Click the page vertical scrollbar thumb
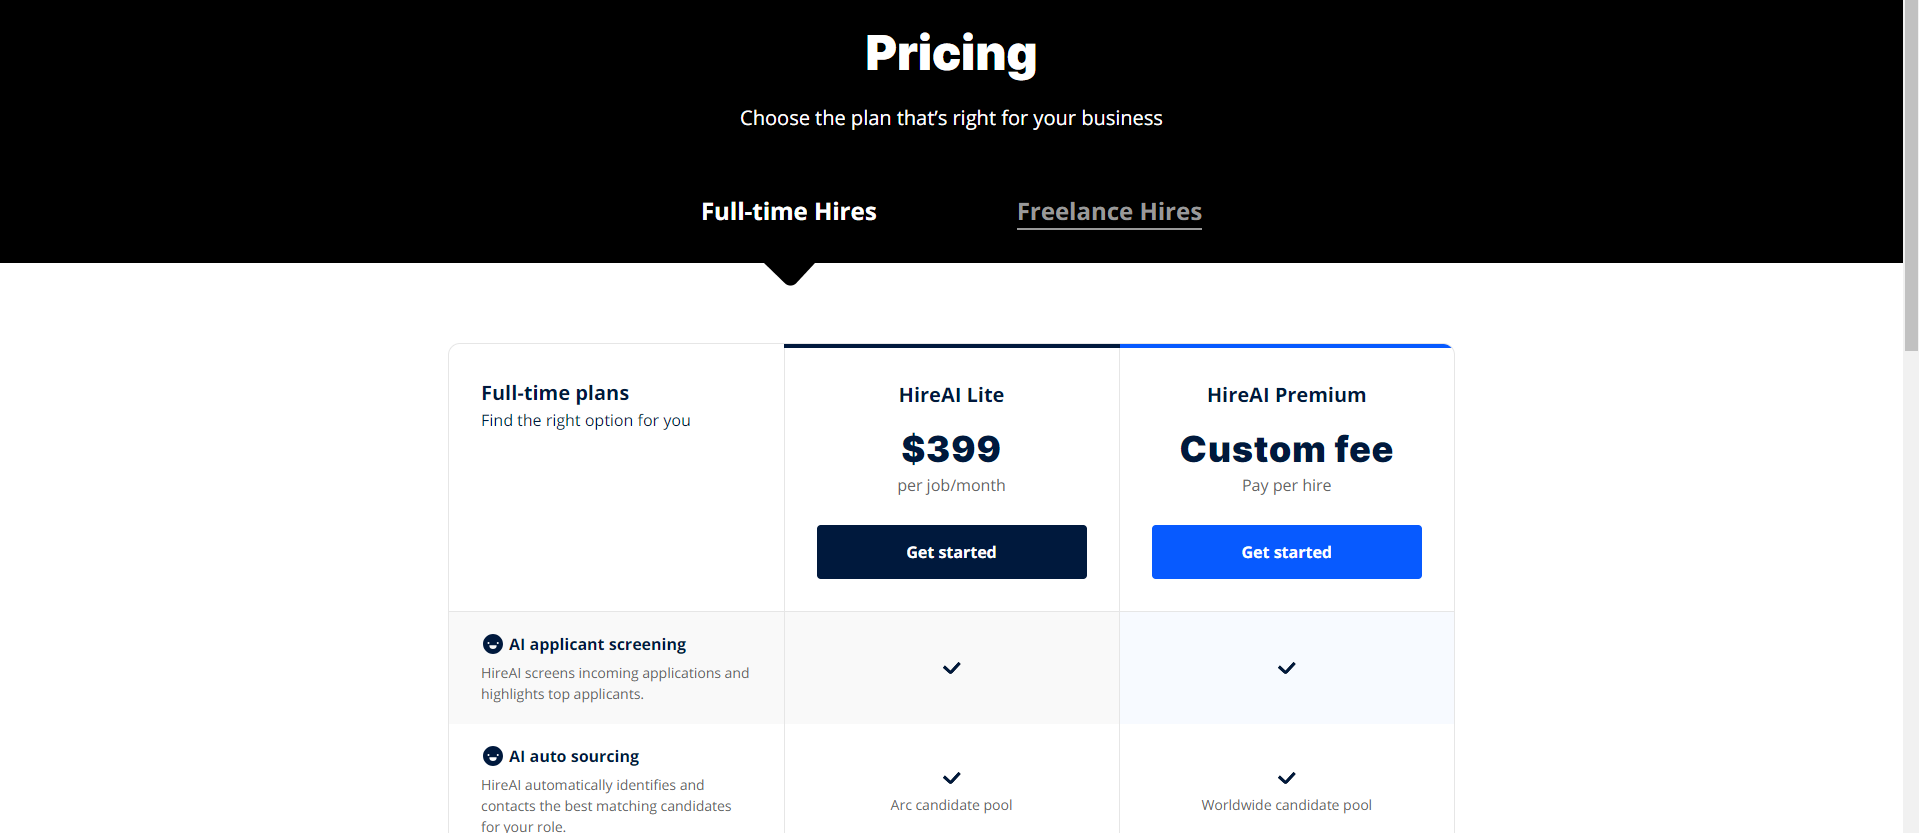The width and height of the screenshot is (1919, 833). (x=1911, y=175)
